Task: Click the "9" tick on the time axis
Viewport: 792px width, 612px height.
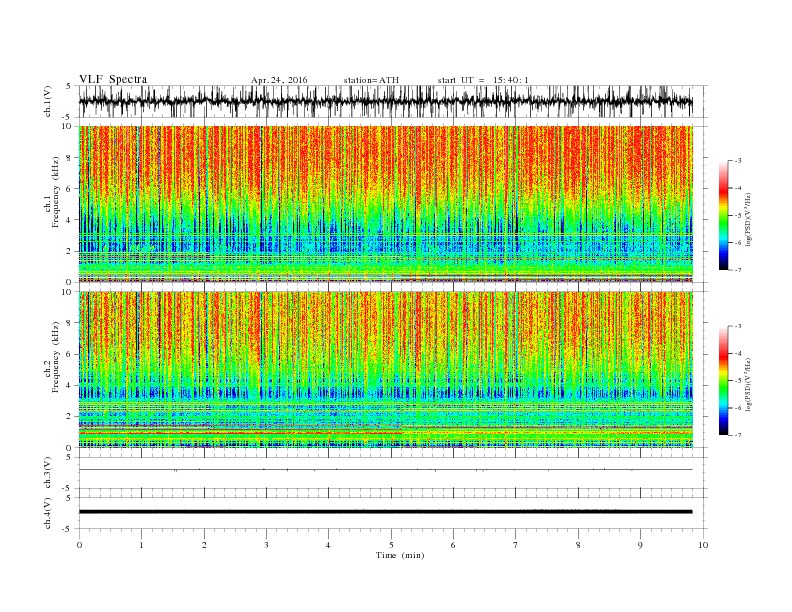Action: coord(640,545)
